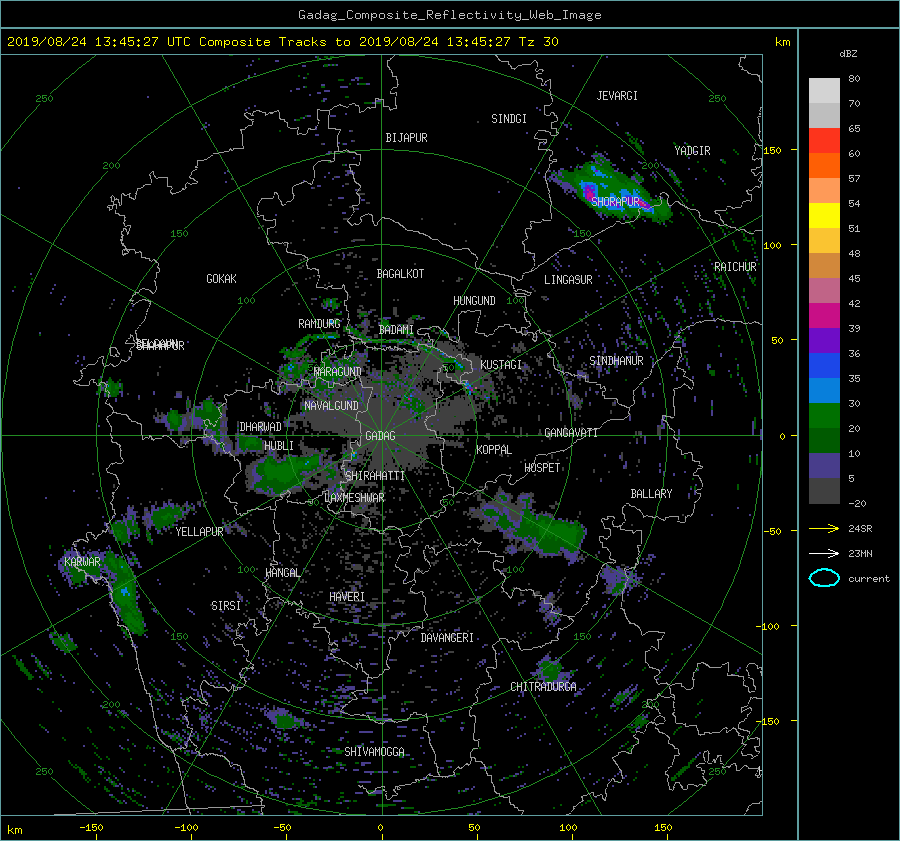This screenshot has height=841, width=900.
Task: Select the light blue 30-35 dBZ swatch
Action: click(824, 390)
